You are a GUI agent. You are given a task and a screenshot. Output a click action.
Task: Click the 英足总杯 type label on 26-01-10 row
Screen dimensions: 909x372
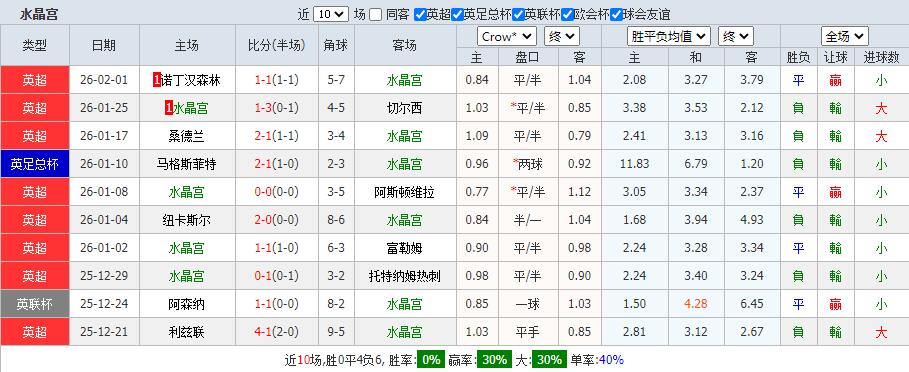click(x=35, y=165)
